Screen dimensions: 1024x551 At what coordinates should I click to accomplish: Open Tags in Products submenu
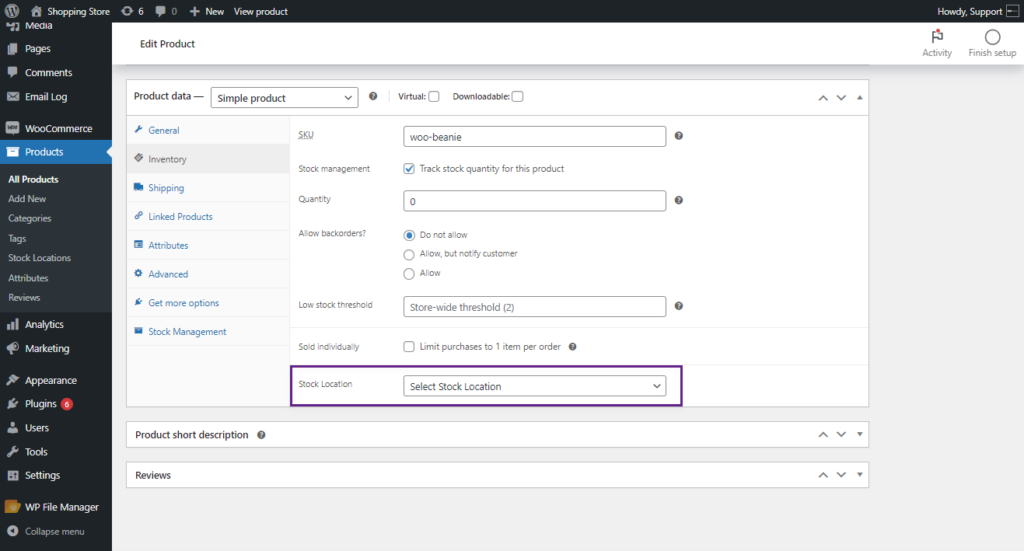[17, 238]
